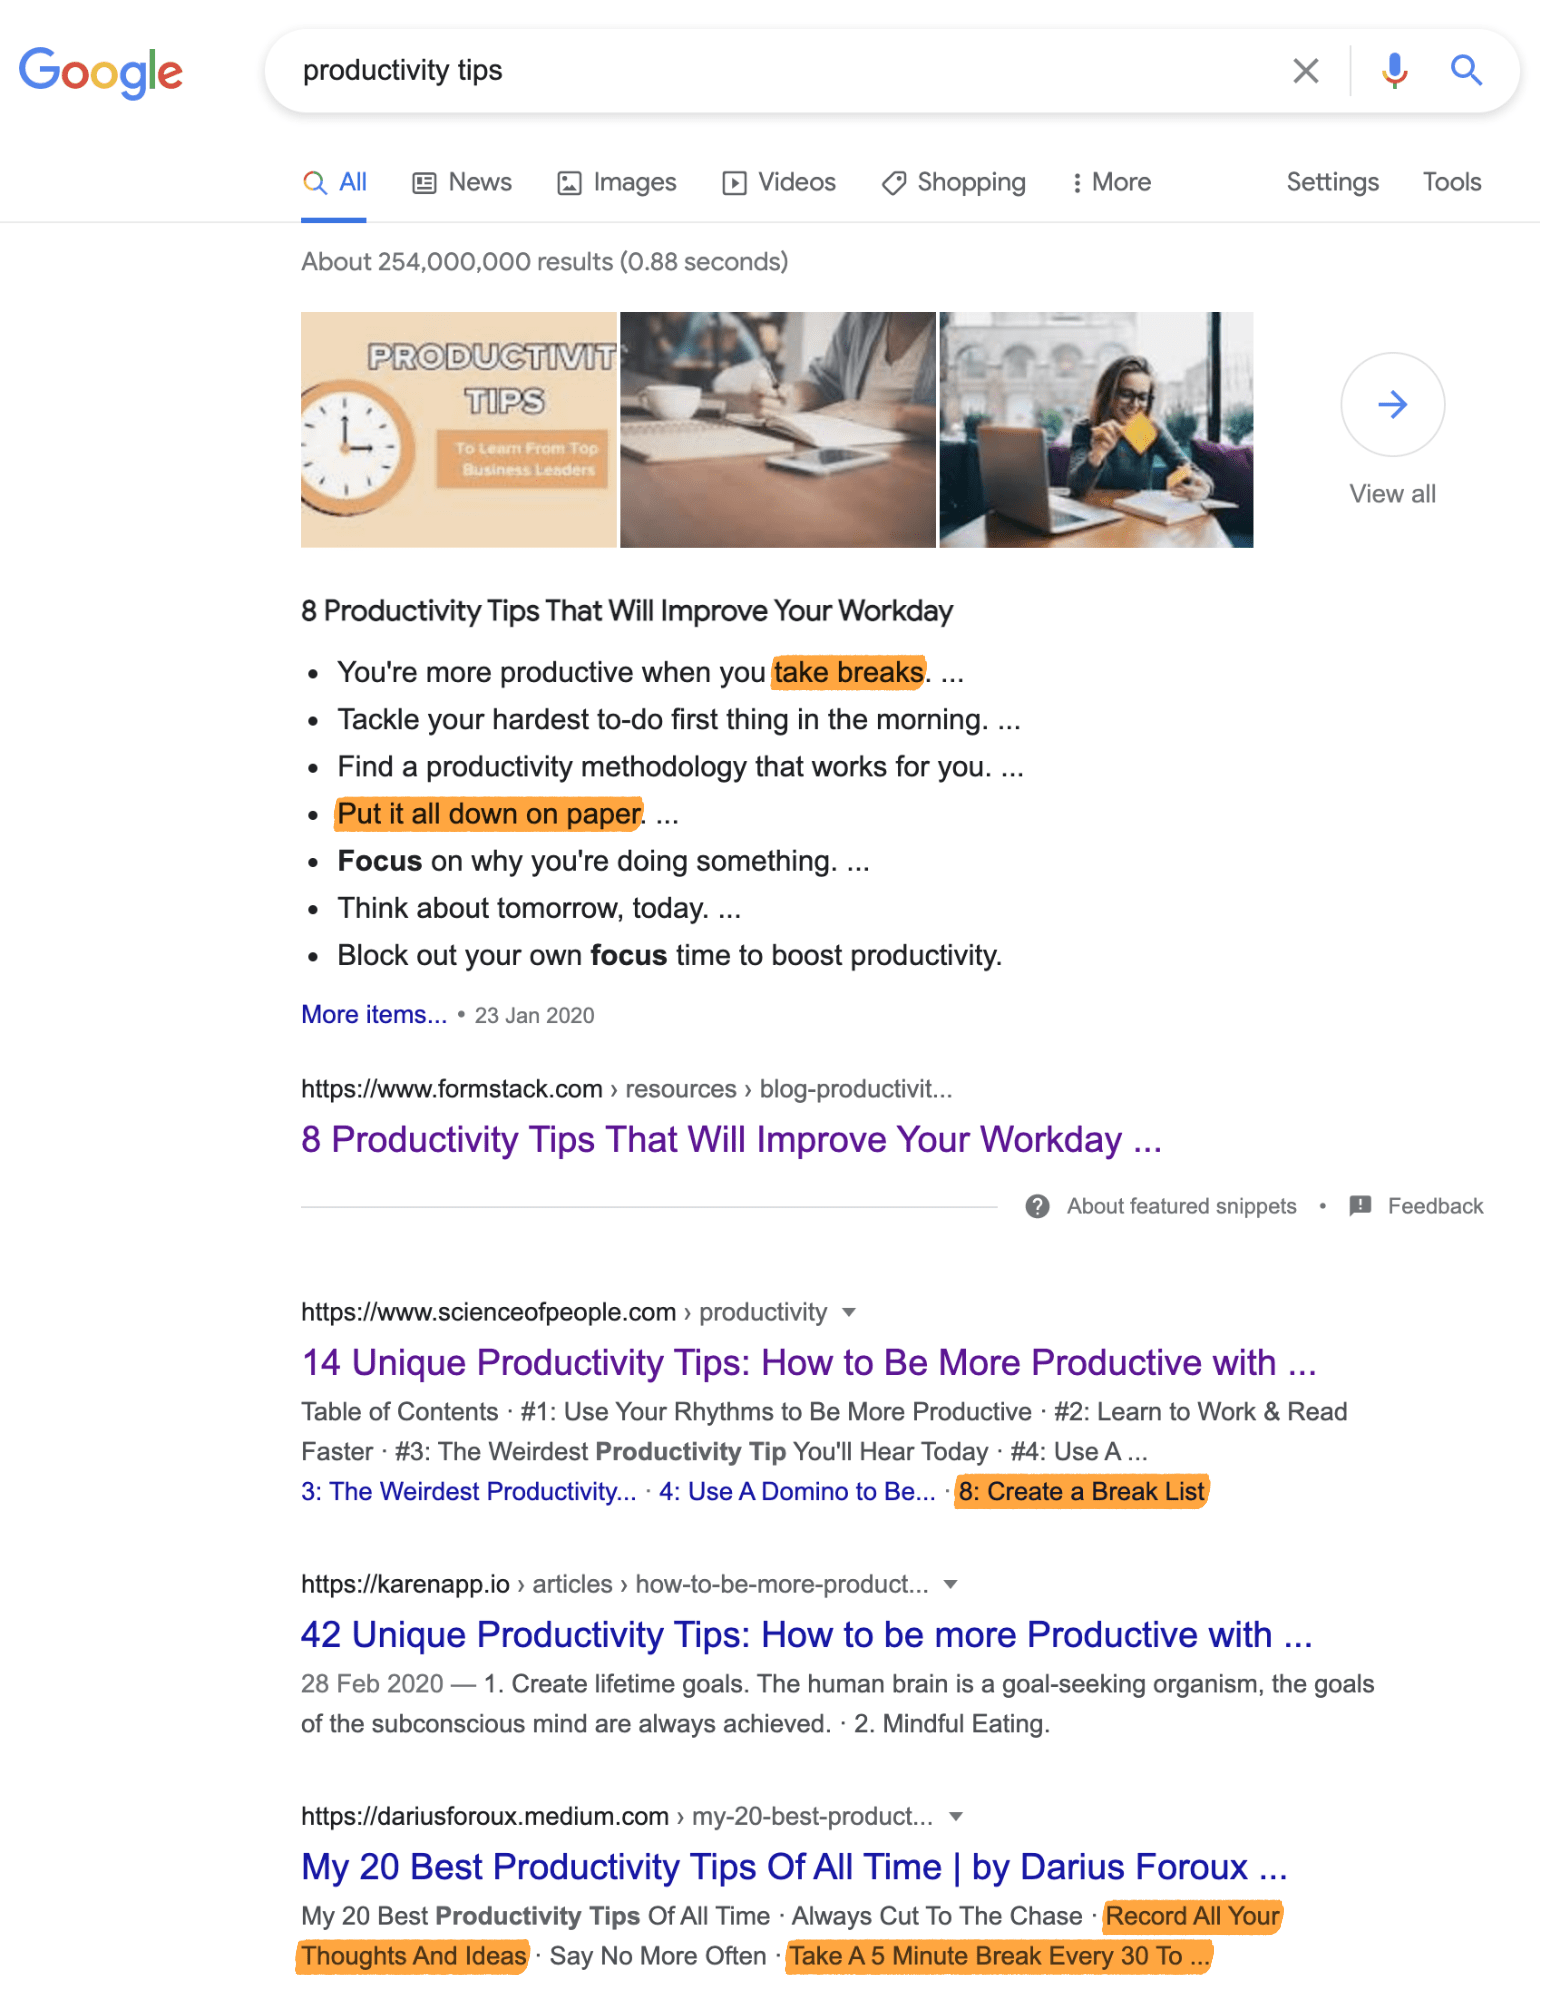Screen dimensions: 1541x1999
Task: Submit search with magnifying glass icon
Action: (1466, 70)
